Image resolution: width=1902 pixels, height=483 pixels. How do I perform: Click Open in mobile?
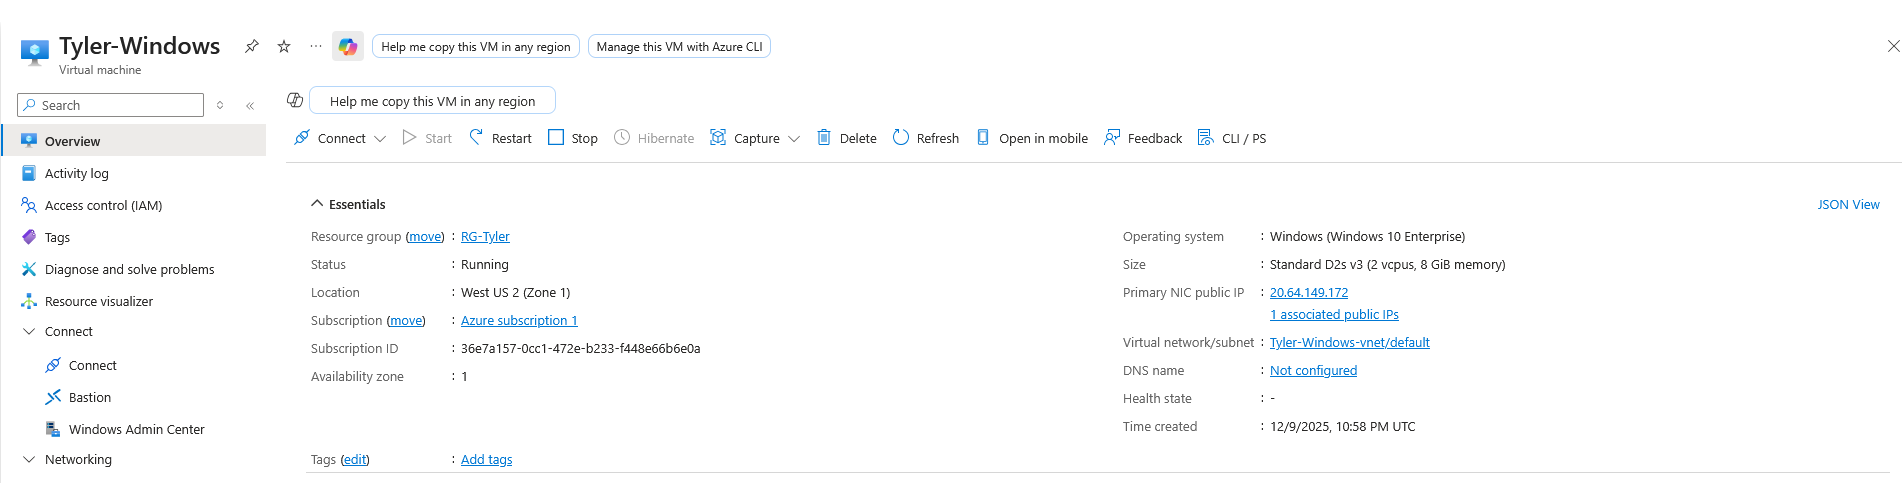[x=1032, y=138]
